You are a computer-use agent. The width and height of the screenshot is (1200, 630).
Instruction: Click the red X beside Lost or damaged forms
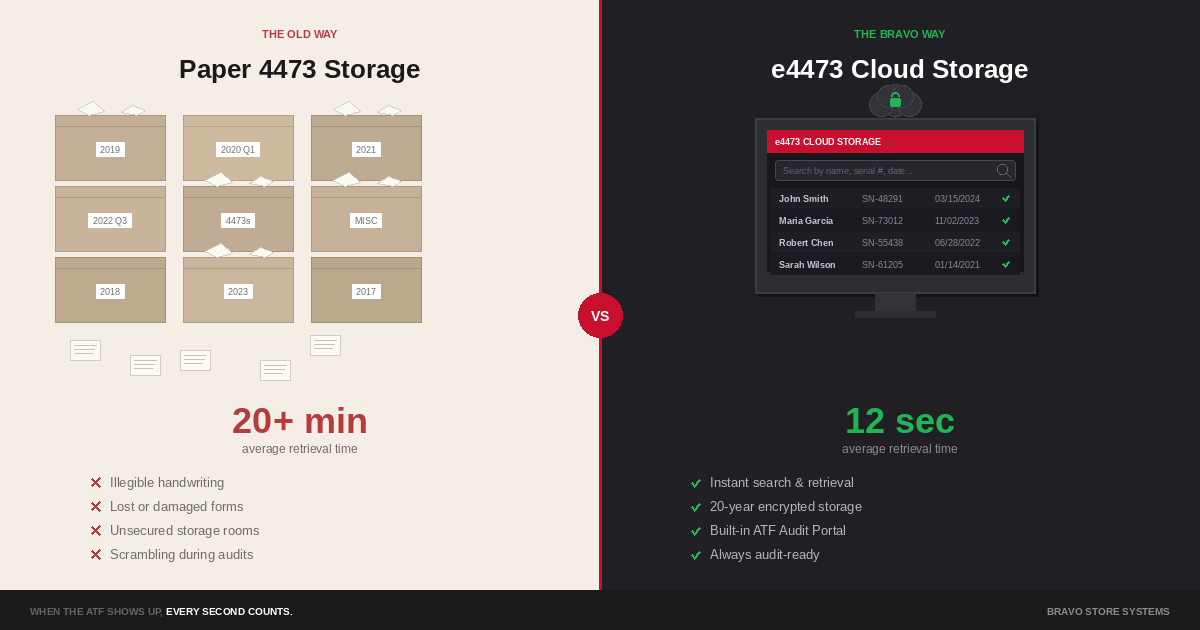96,507
